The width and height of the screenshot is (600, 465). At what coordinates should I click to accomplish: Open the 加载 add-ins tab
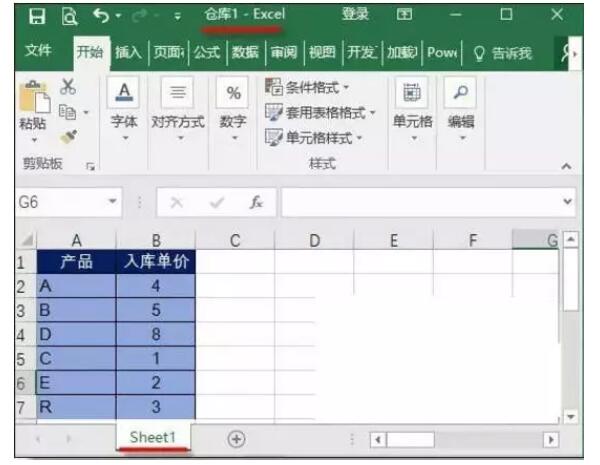tap(402, 52)
